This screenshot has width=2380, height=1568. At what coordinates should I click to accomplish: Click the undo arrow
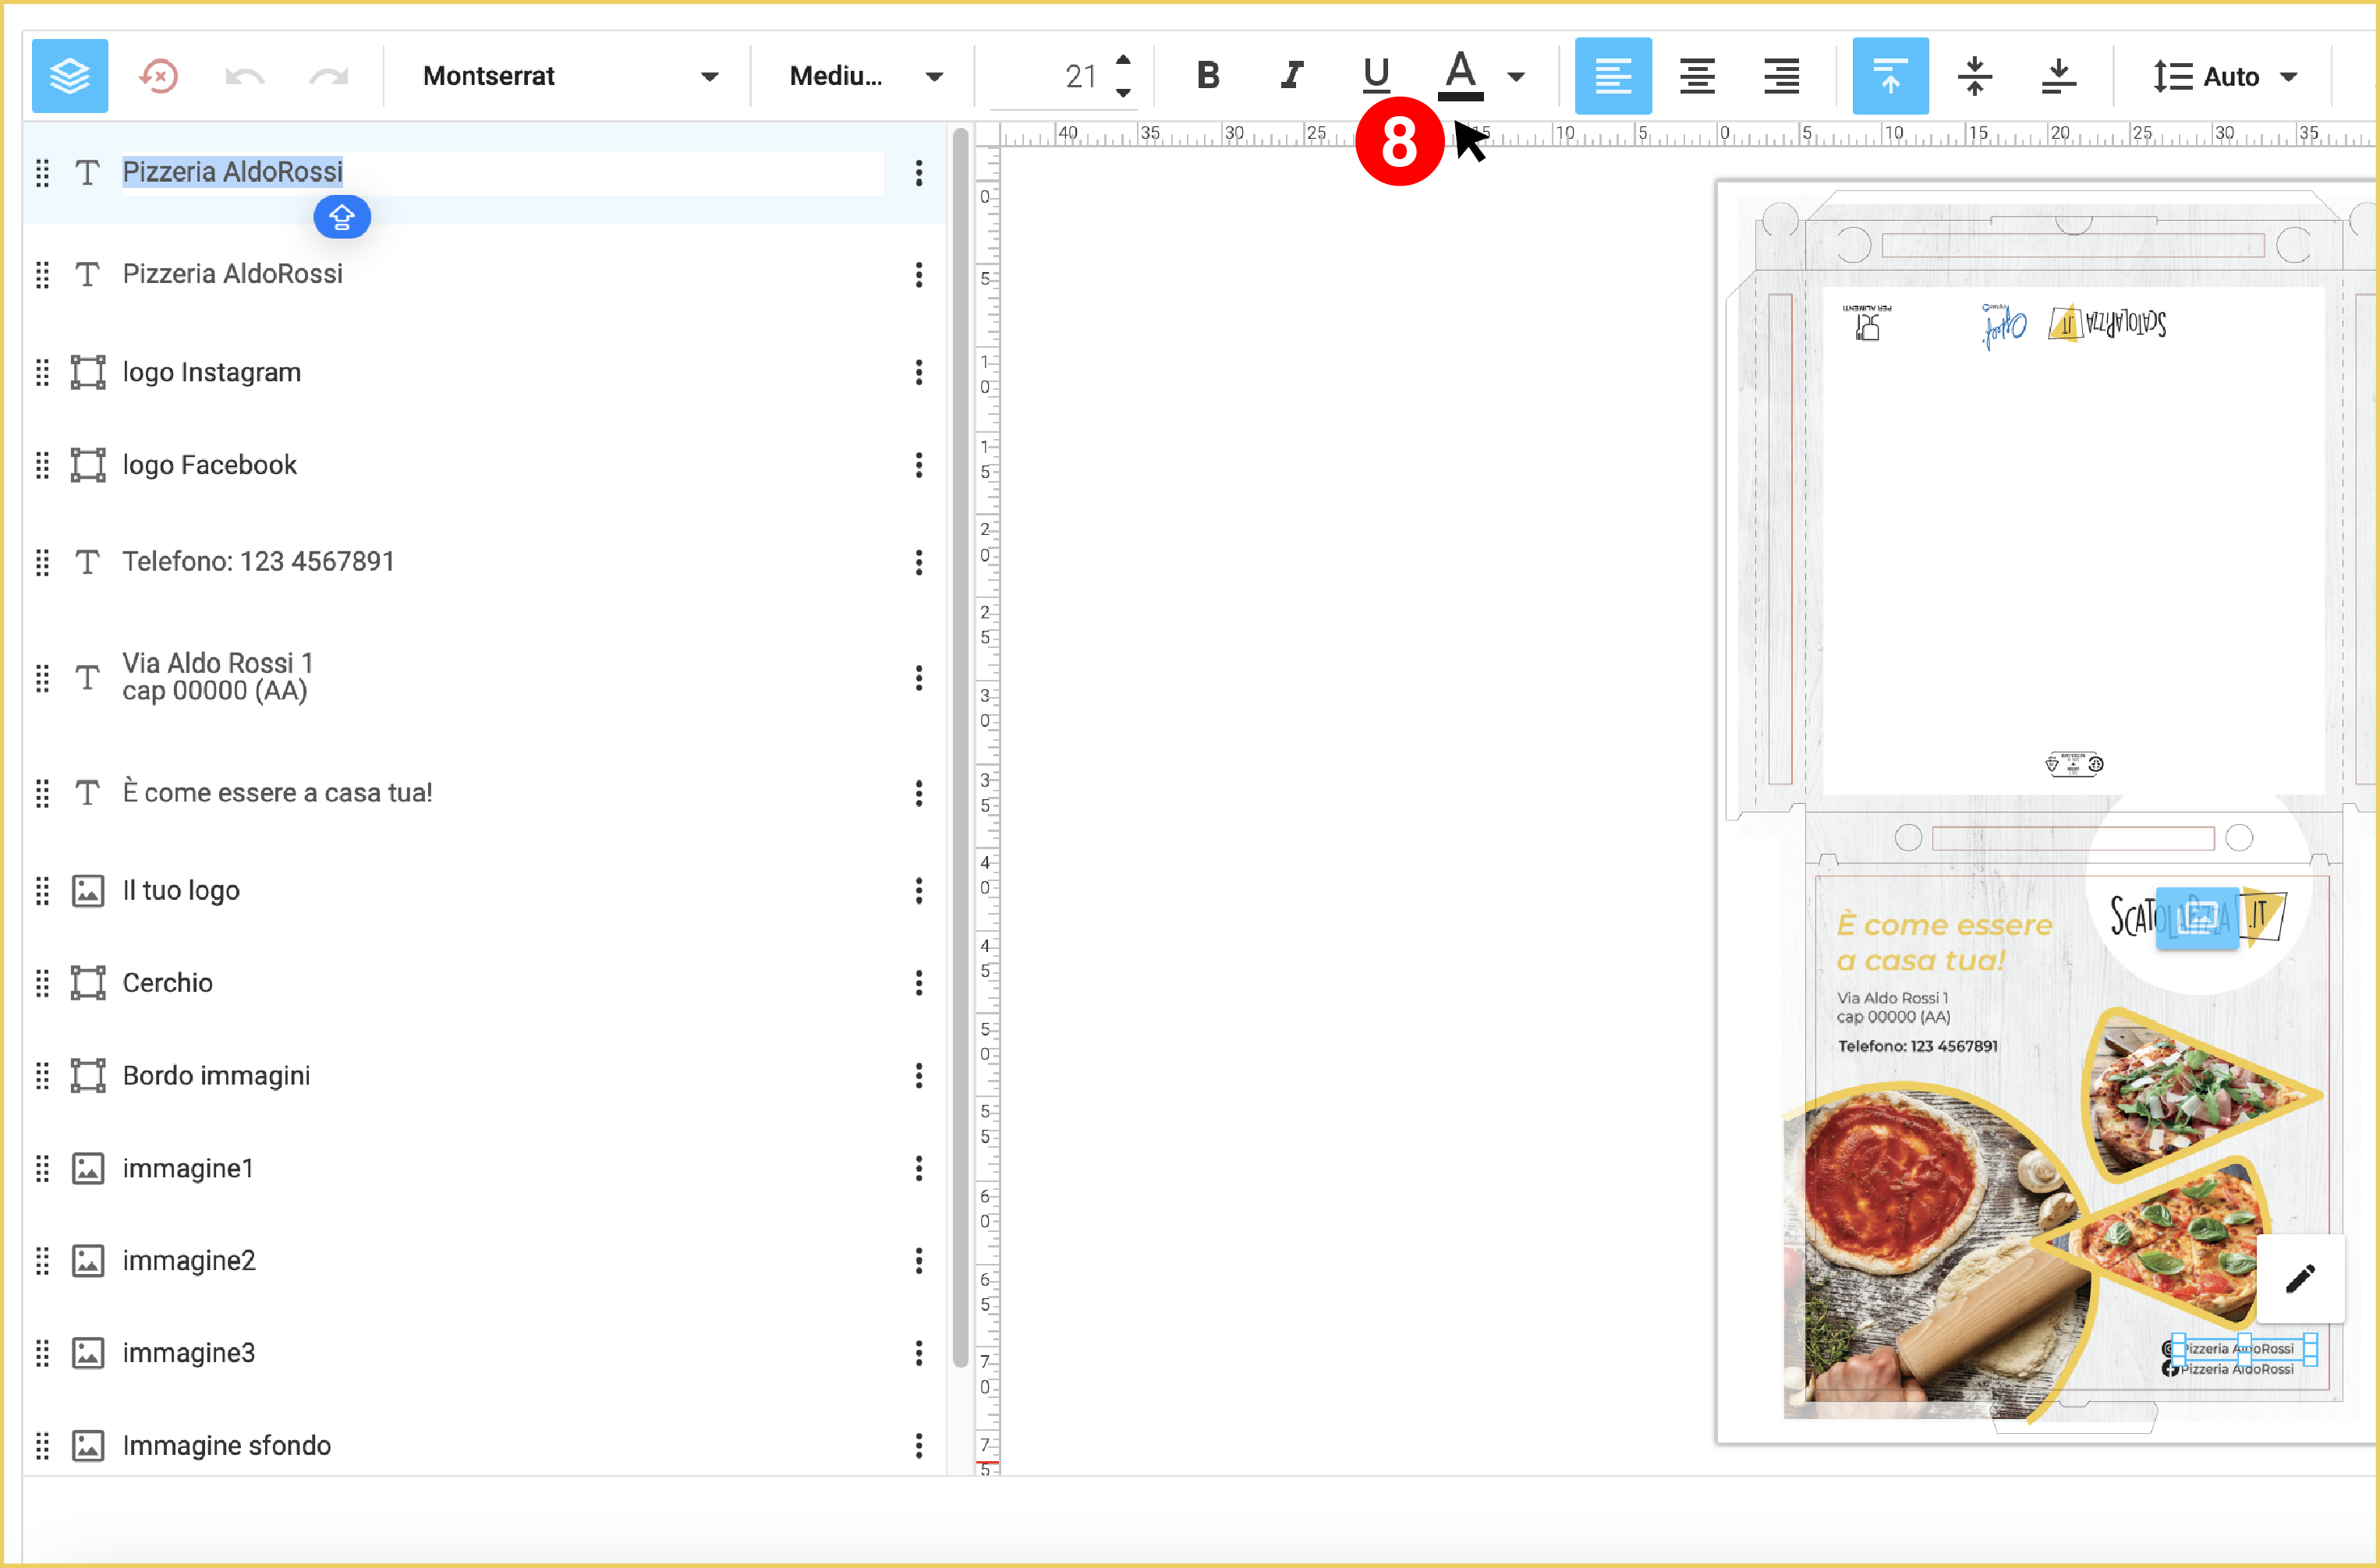pos(244,76)
